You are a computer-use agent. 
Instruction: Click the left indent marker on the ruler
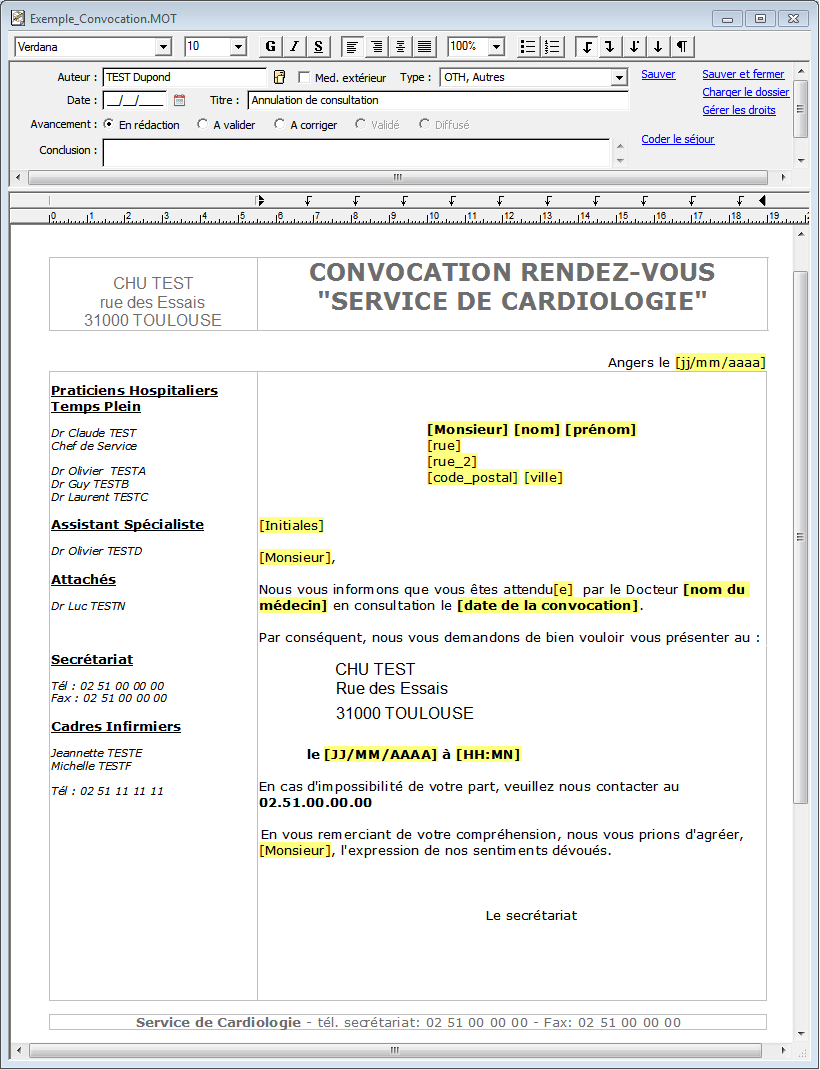pos(260,200)
